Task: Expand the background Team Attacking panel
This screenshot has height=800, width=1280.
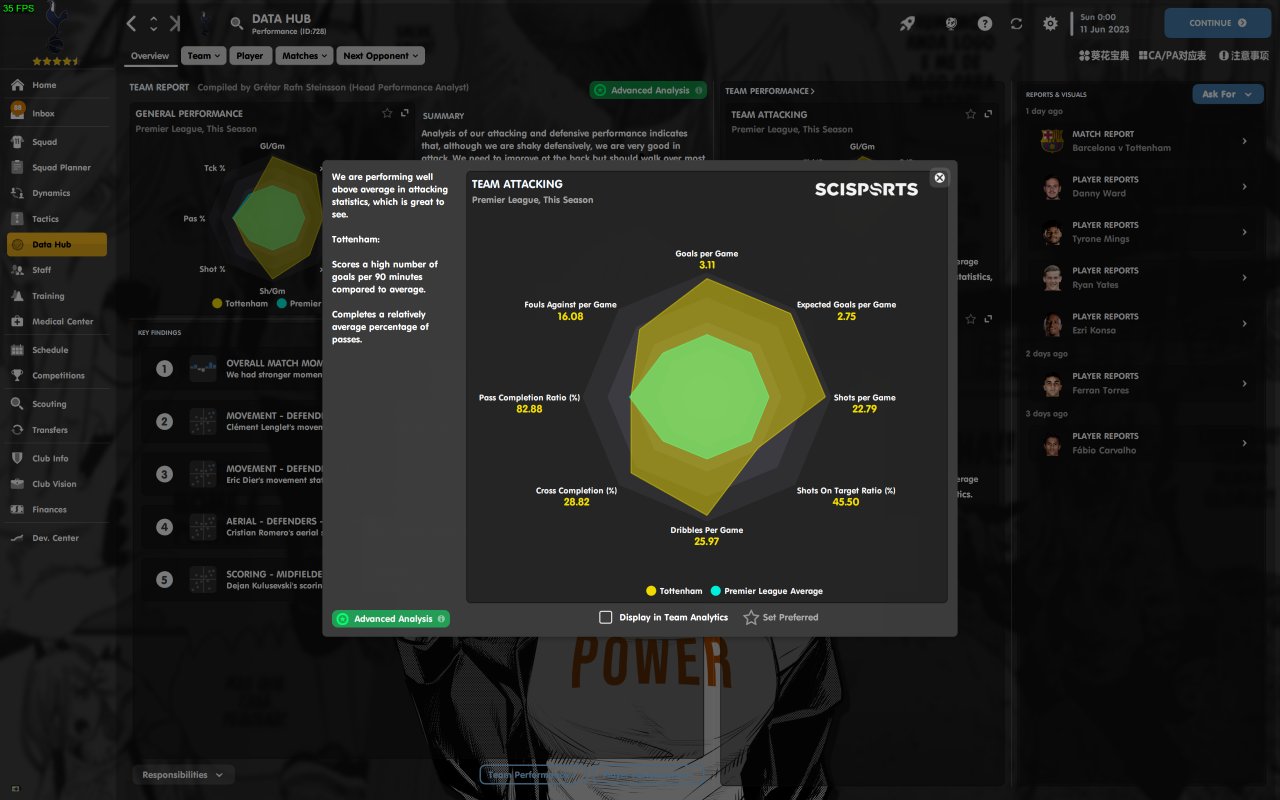Action: (x=987, y=115)
